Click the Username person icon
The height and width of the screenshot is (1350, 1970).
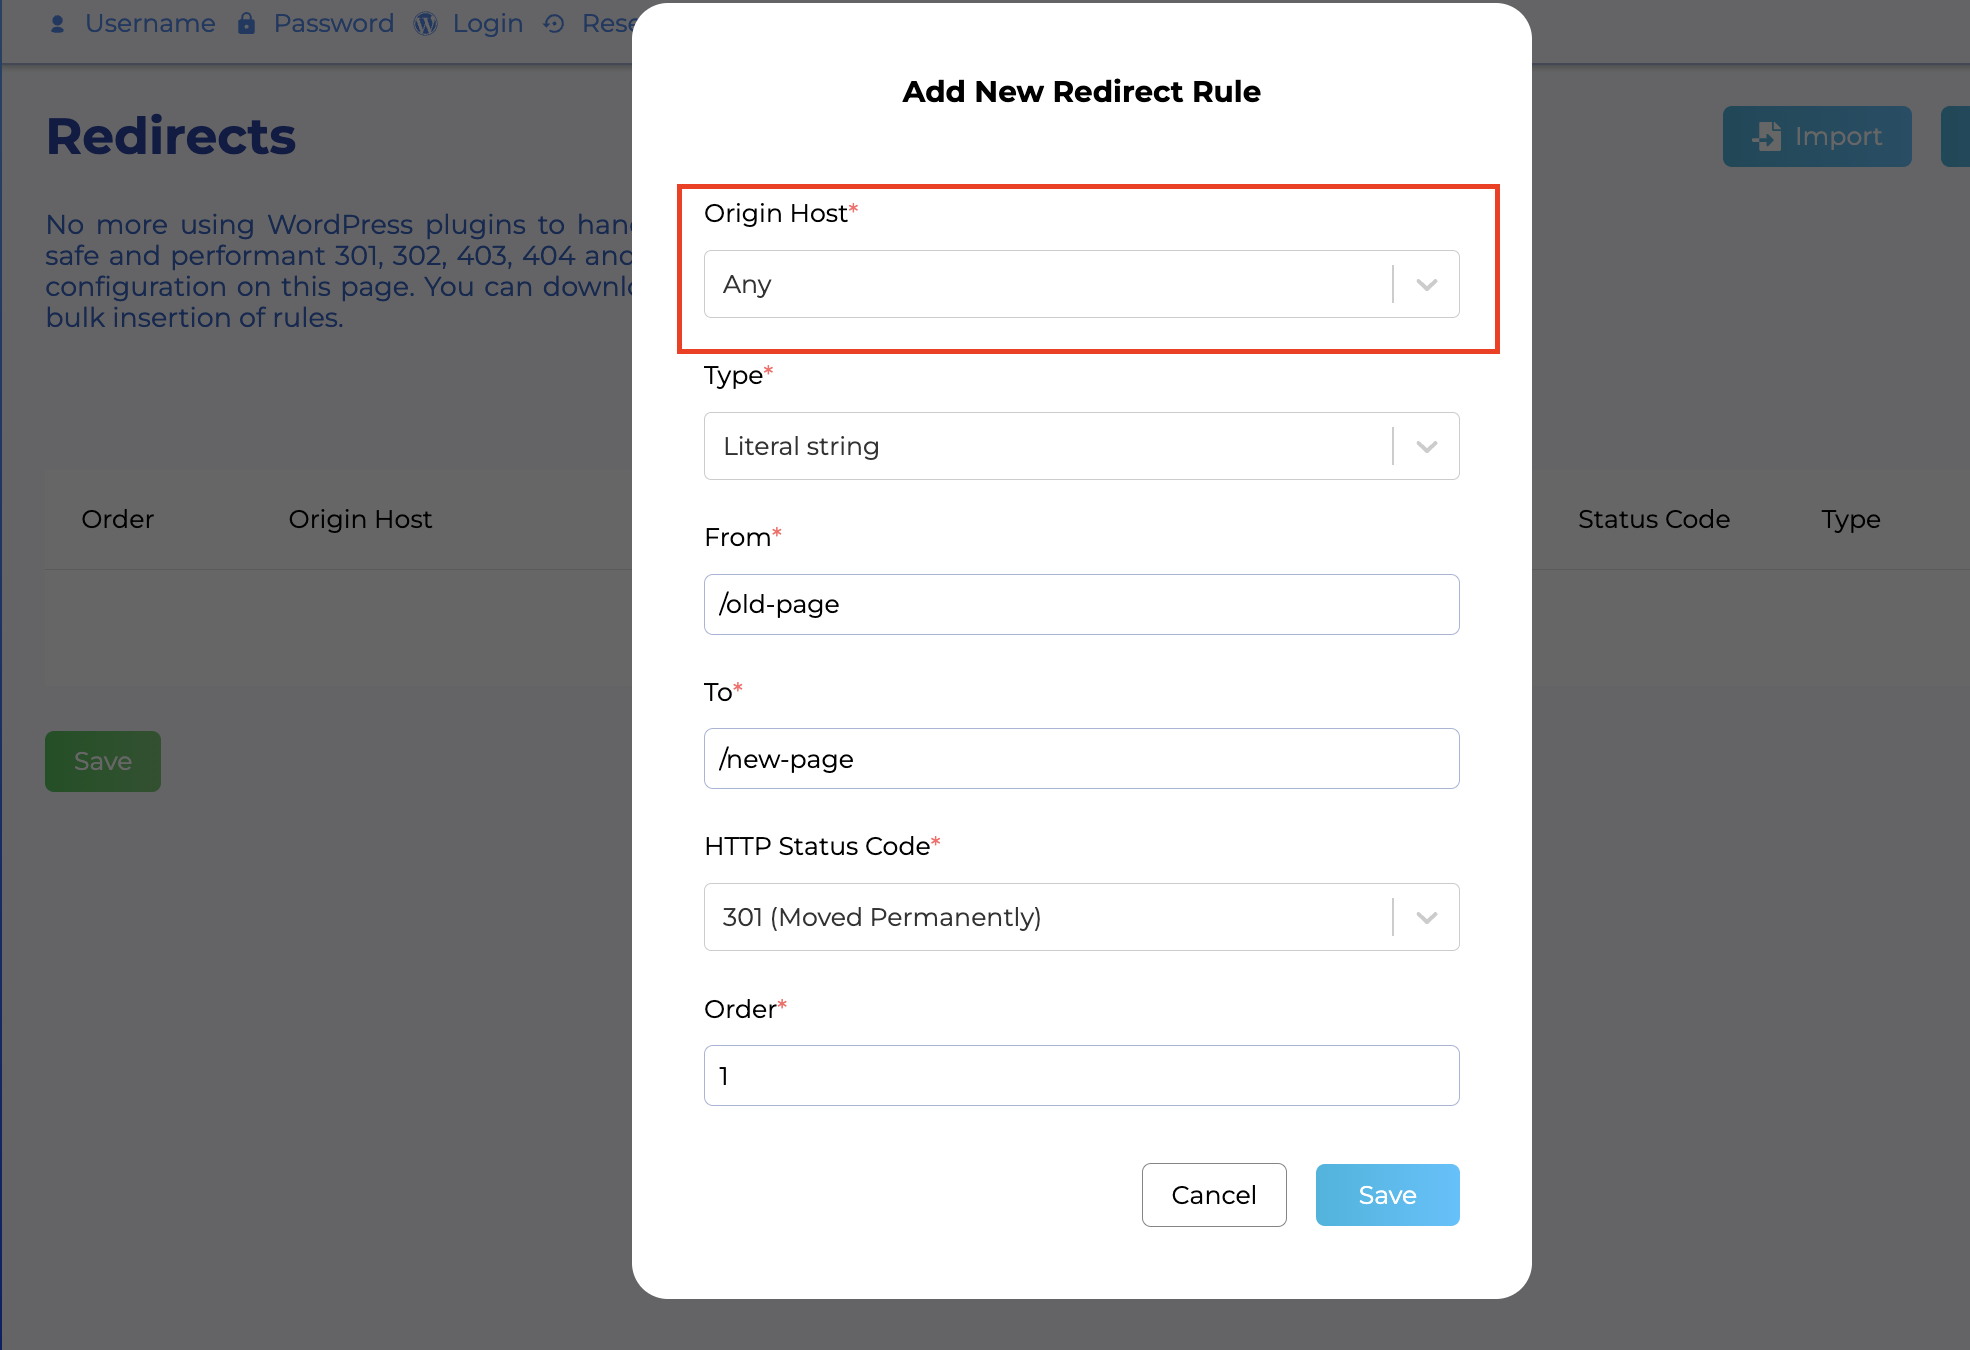click(x=57, y=23)
